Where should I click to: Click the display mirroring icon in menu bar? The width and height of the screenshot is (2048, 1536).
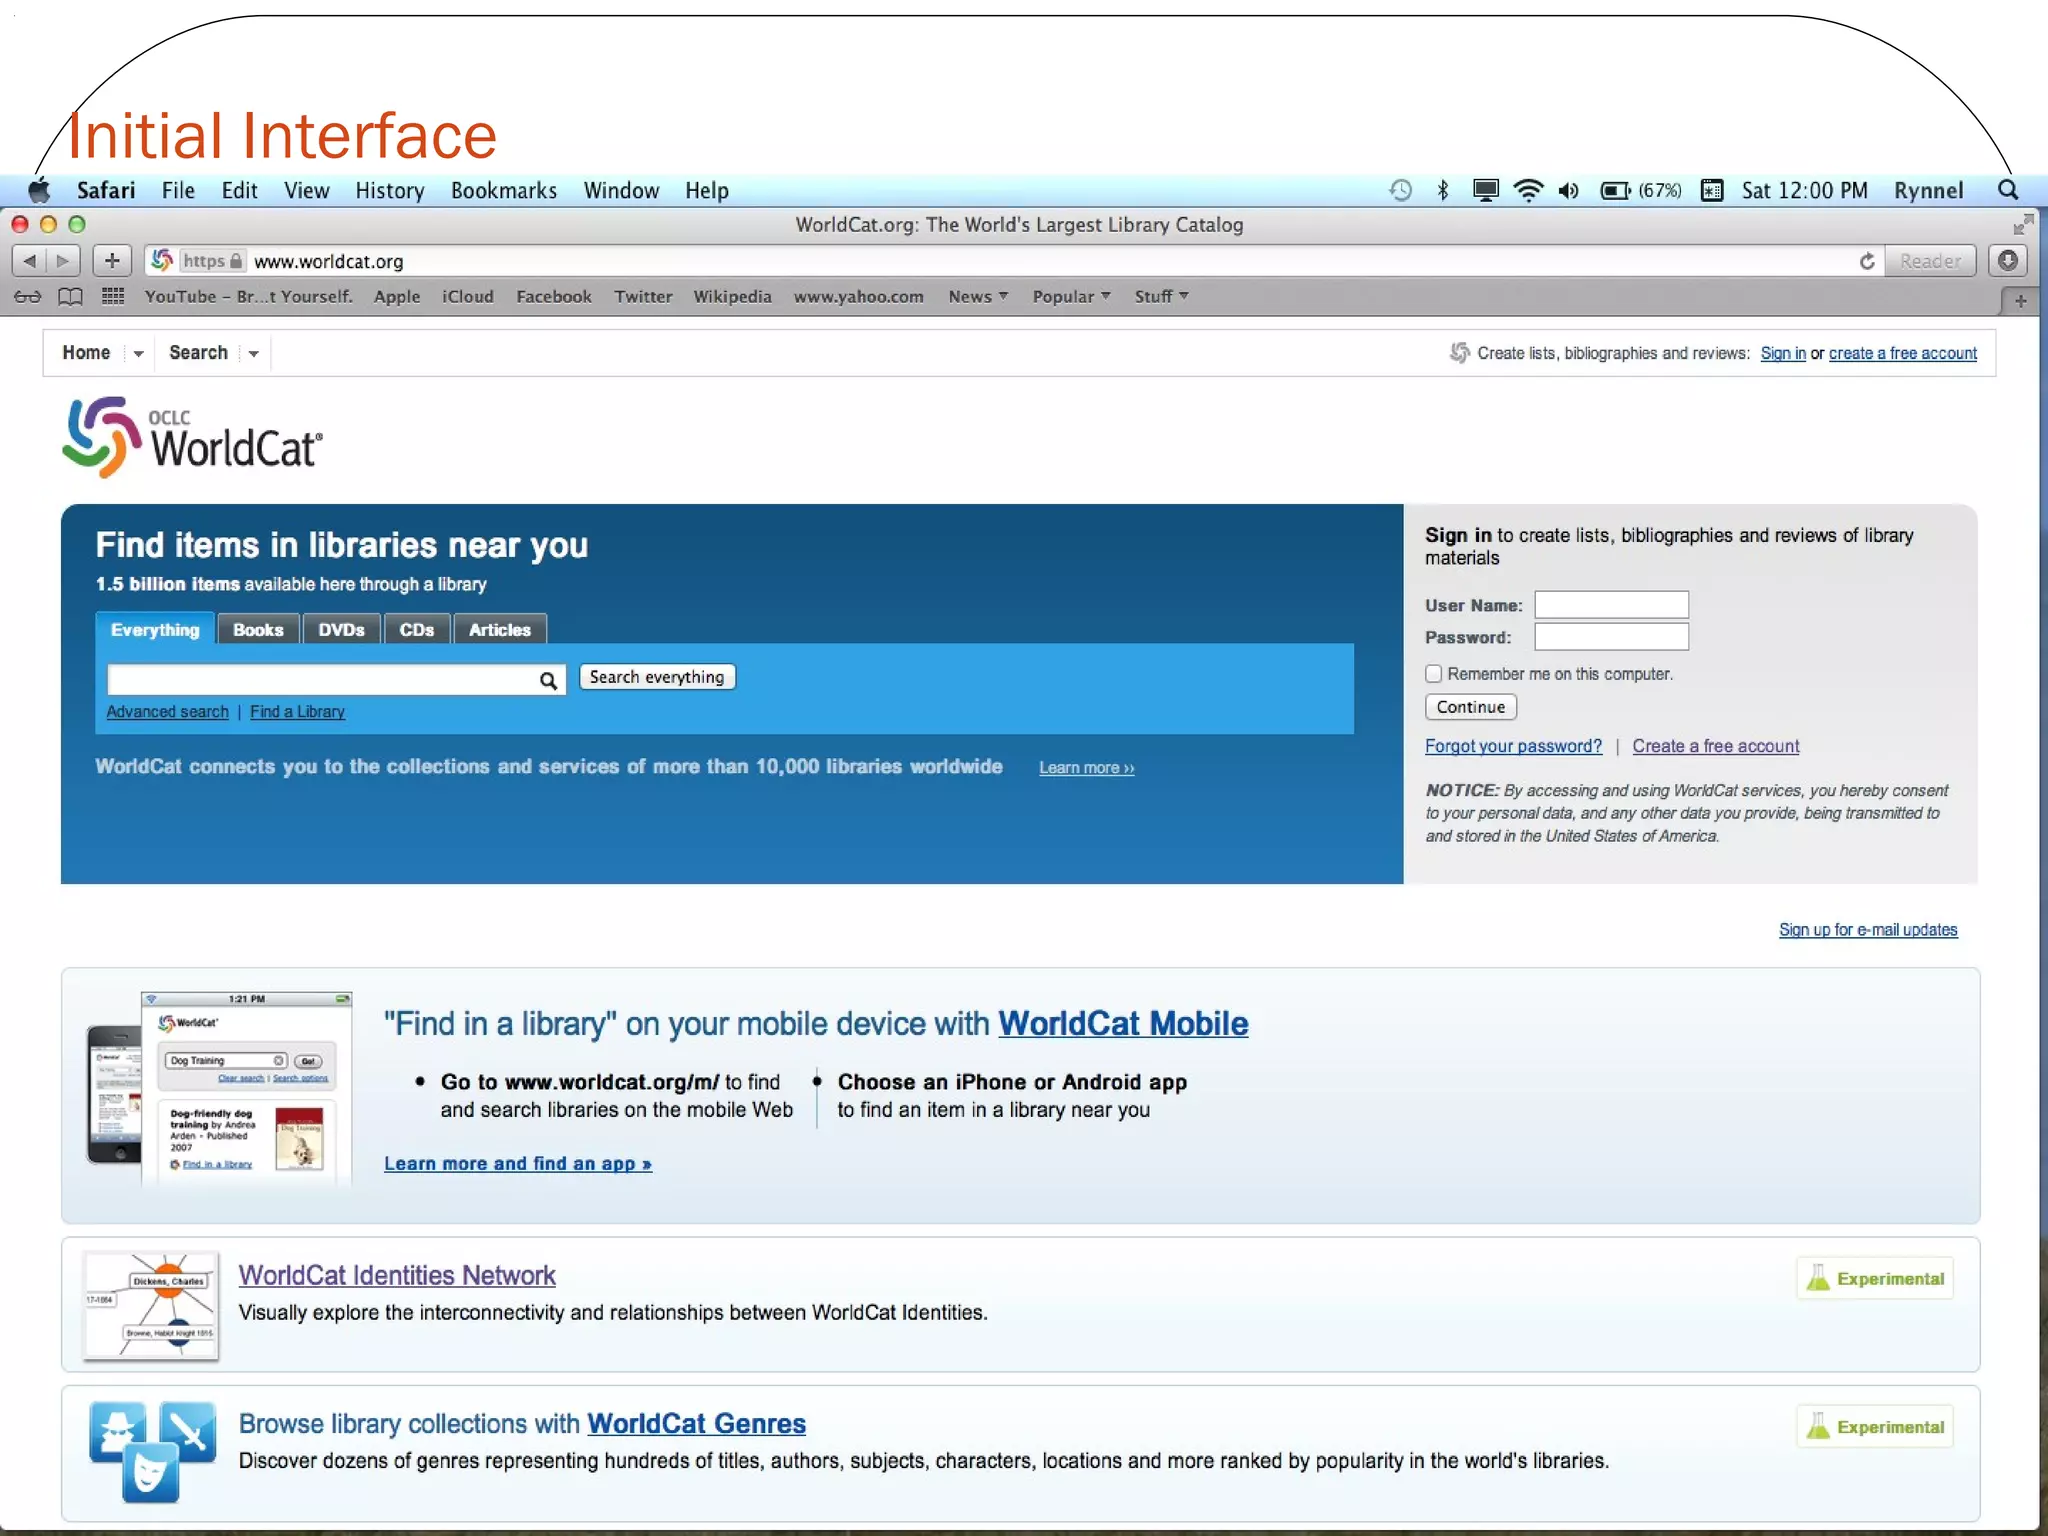(x=1485, y=190)
